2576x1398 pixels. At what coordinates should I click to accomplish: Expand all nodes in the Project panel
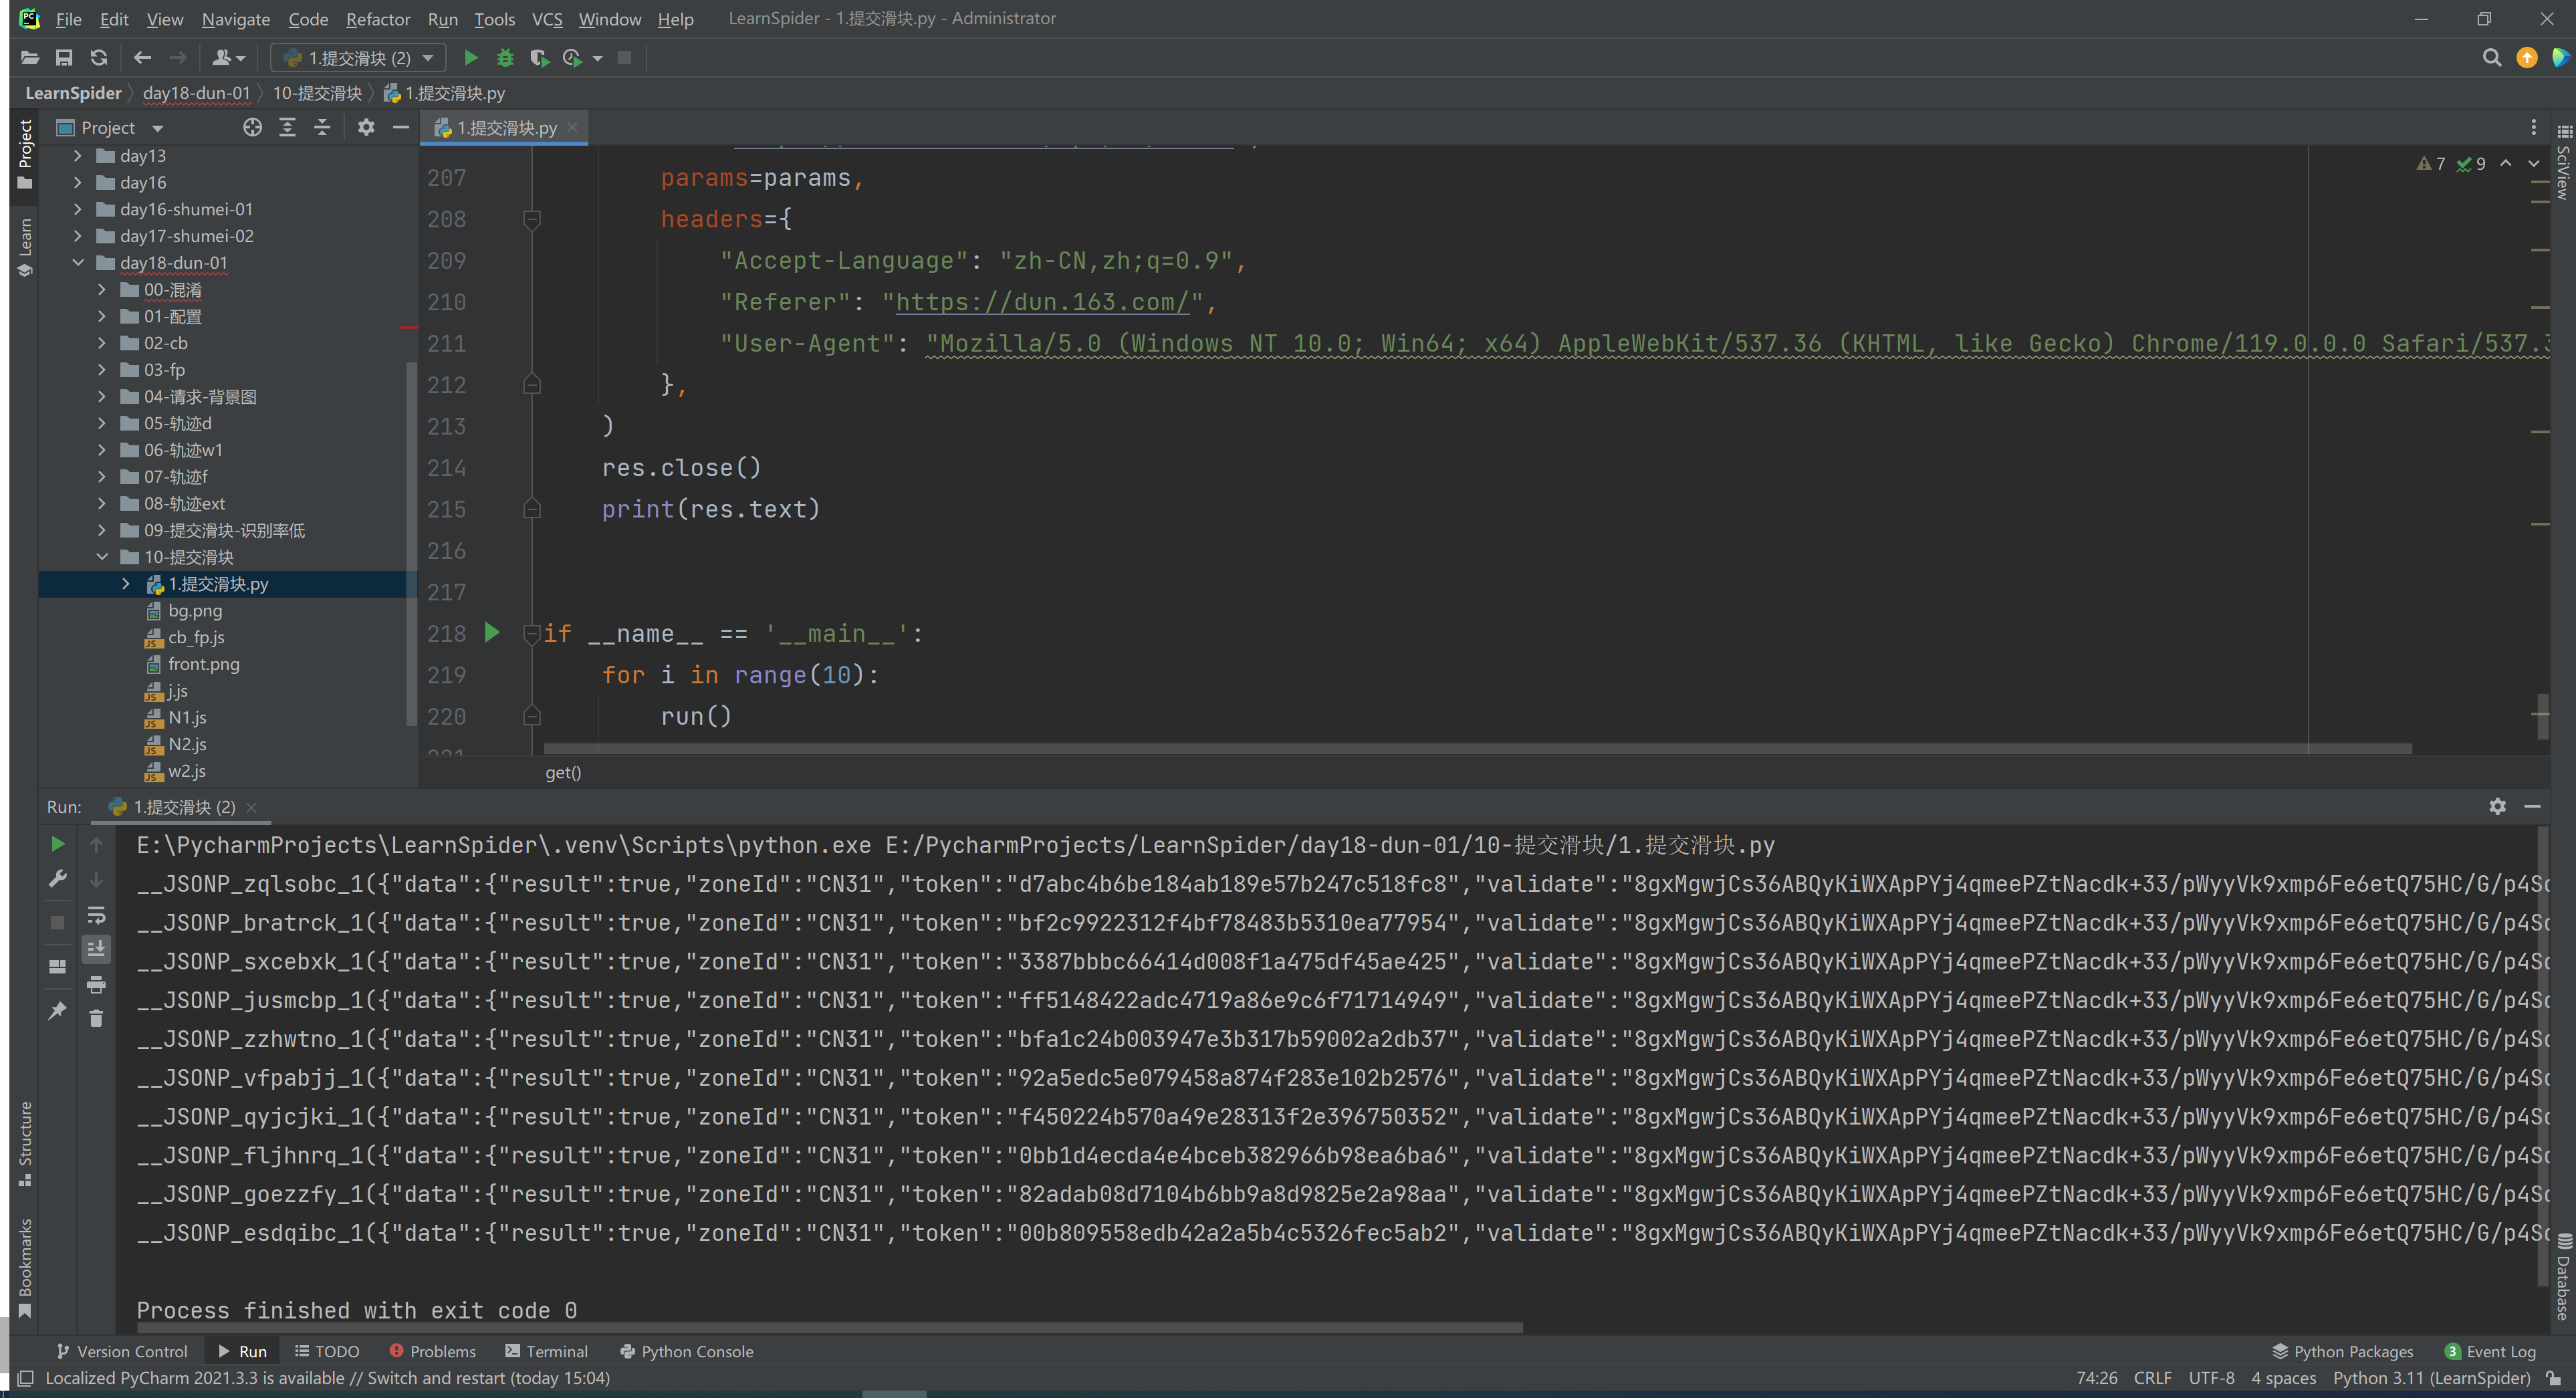(287, 127)
